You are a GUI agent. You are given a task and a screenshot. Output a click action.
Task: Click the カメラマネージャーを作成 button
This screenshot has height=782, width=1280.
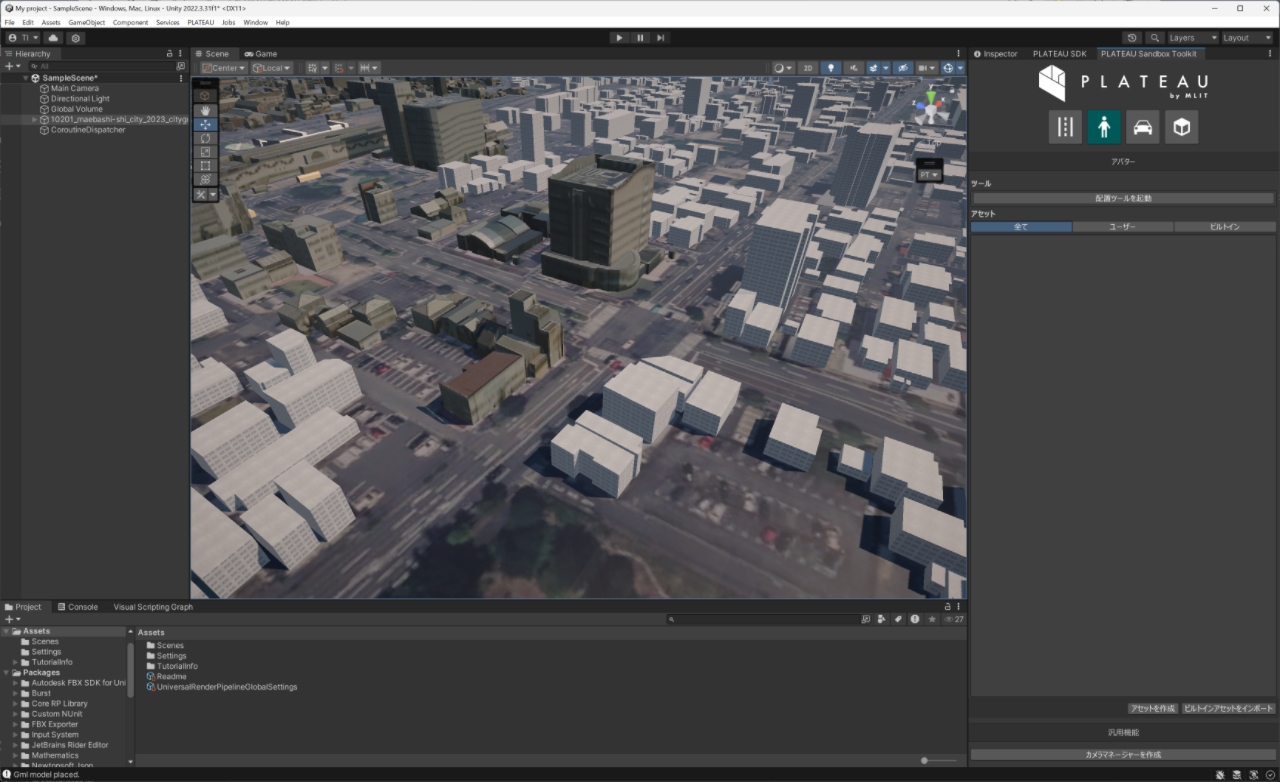point(1123,755)
